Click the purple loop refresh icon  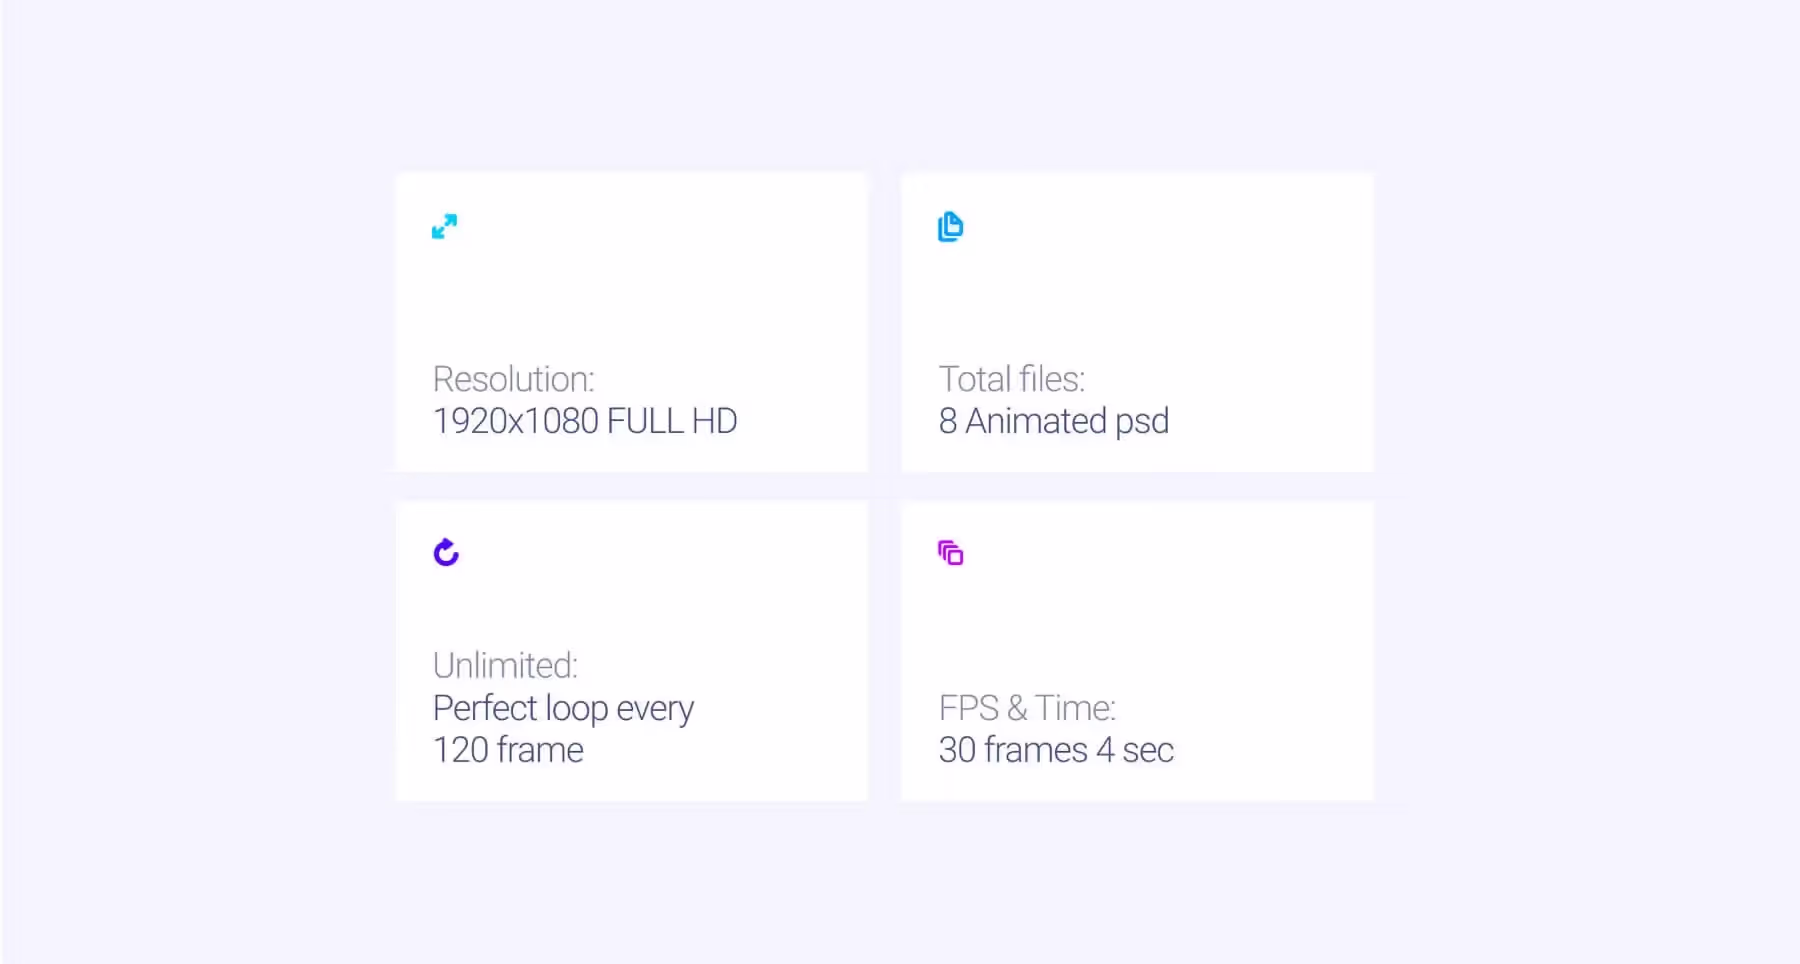446,552
